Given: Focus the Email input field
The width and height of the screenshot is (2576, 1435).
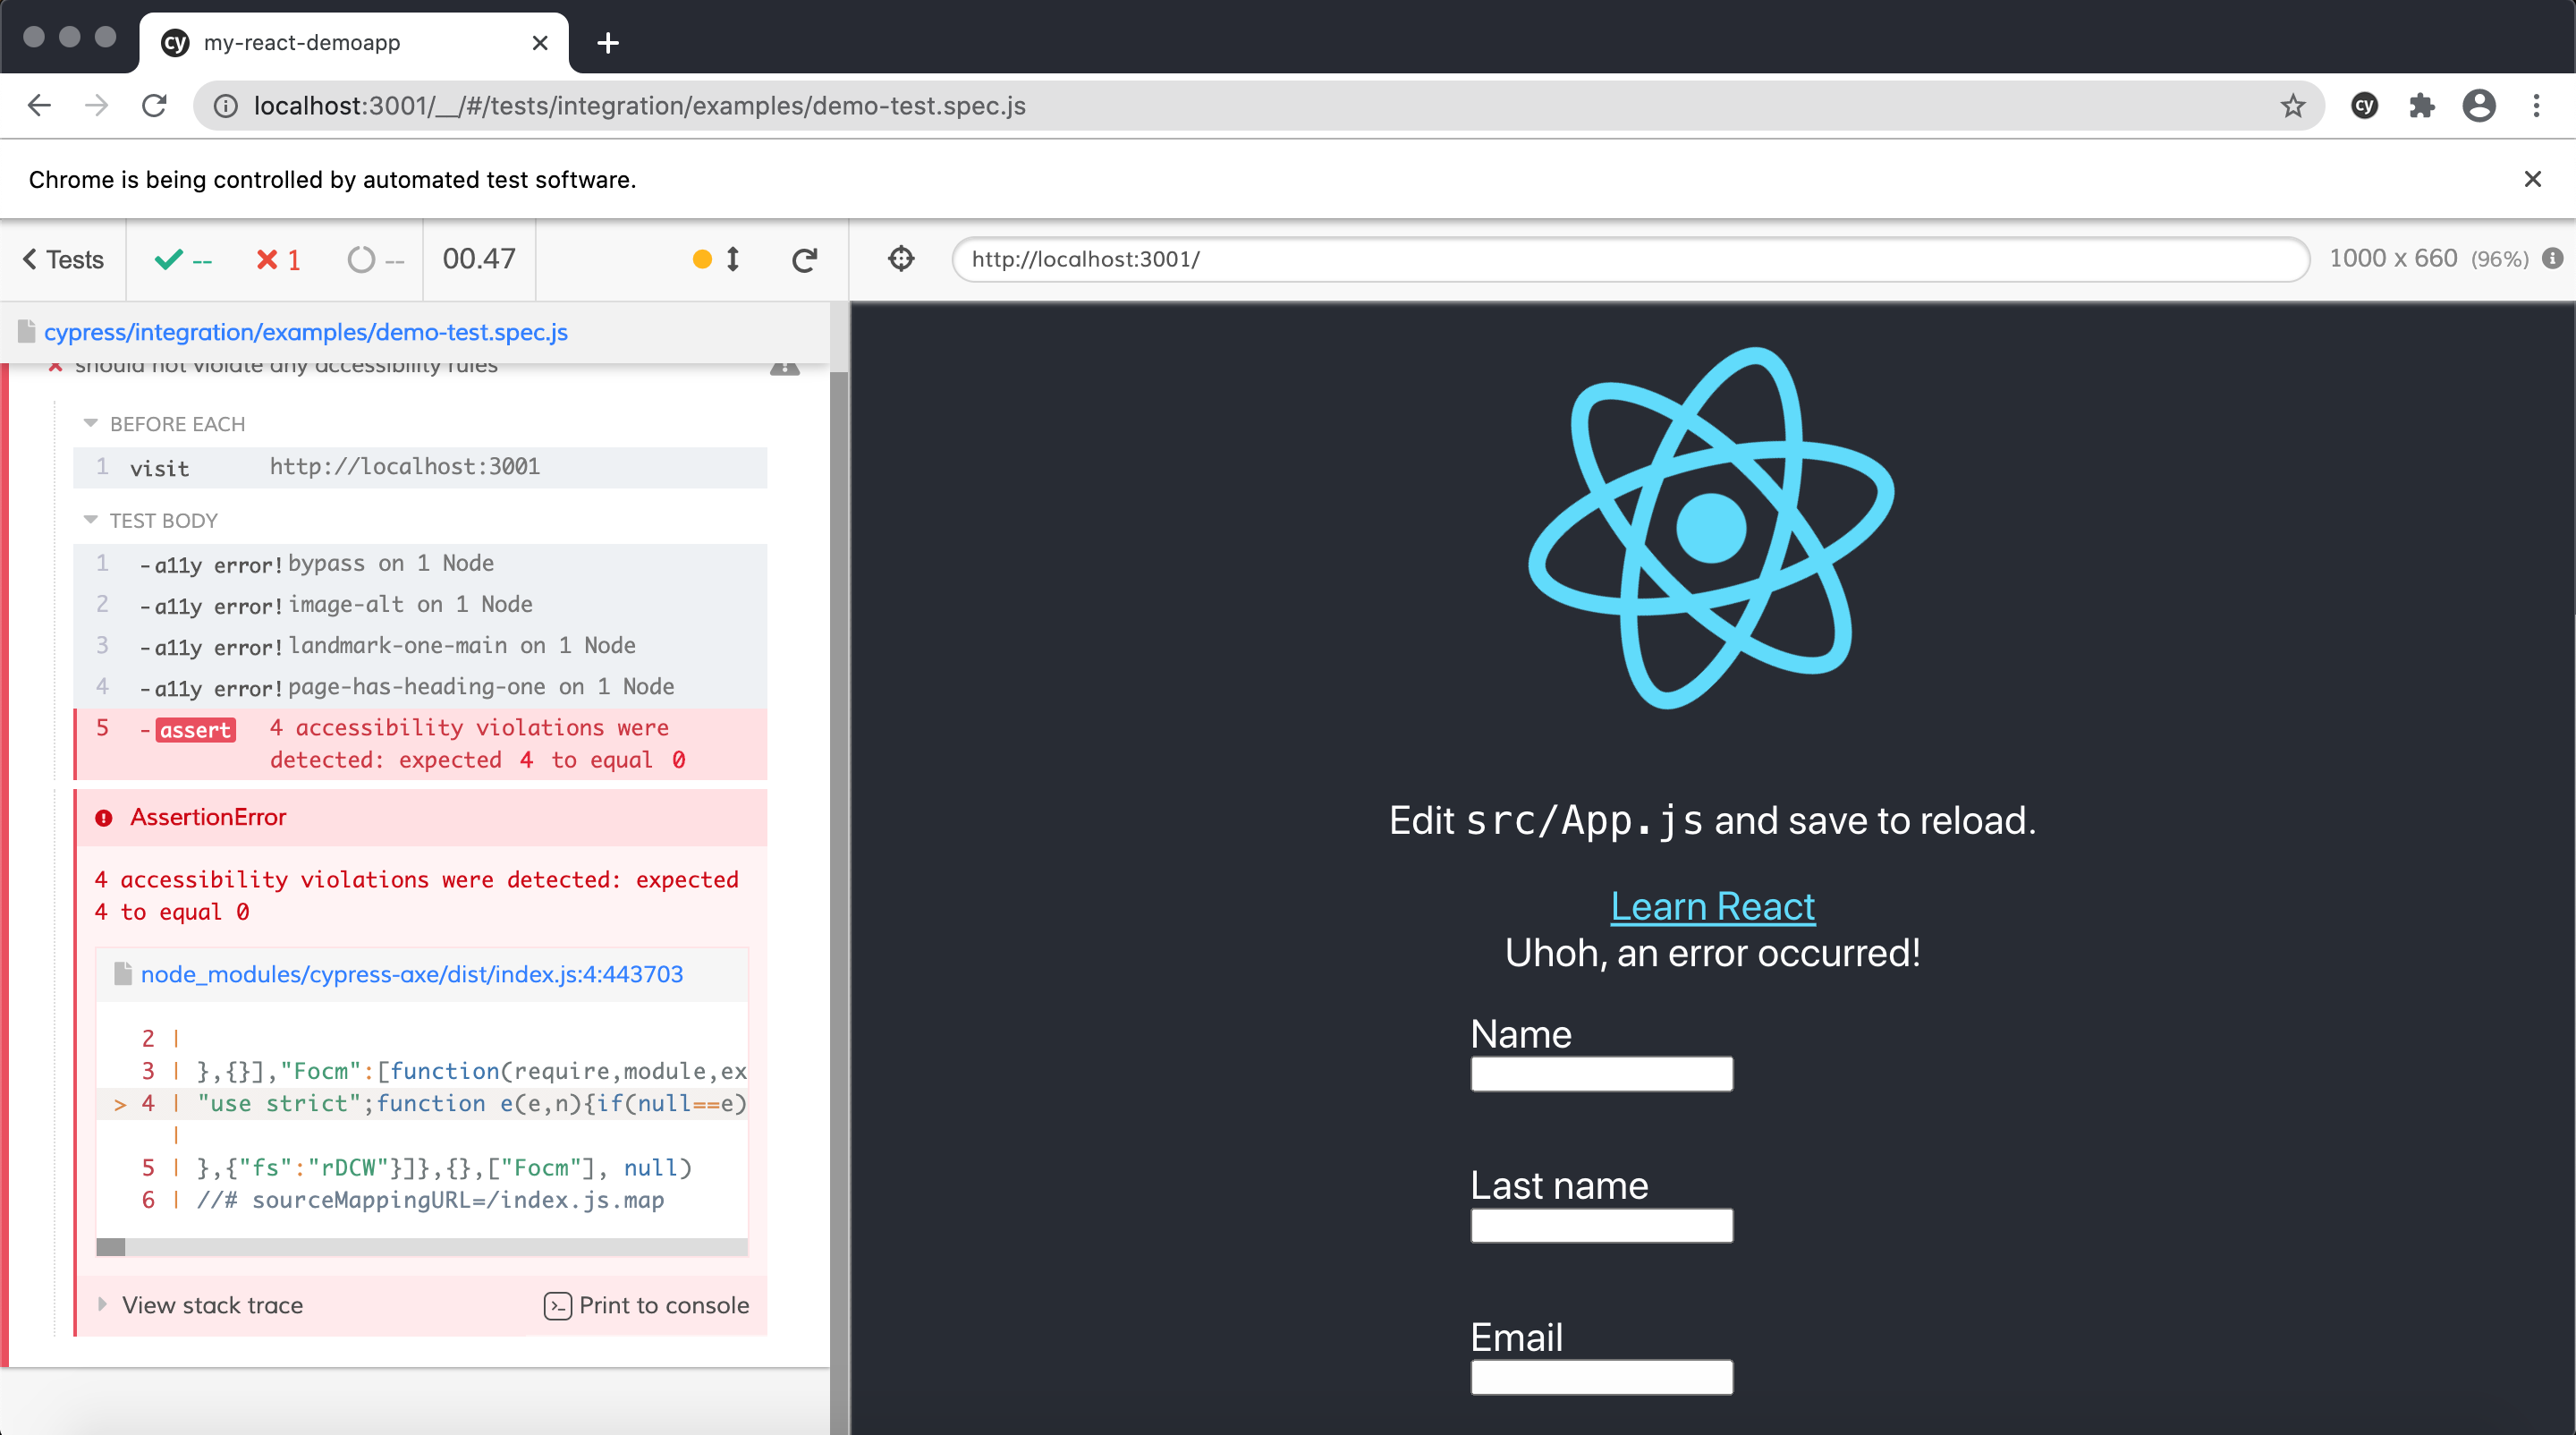Looking at the screenshot, I should [x=1601, y=1377].
